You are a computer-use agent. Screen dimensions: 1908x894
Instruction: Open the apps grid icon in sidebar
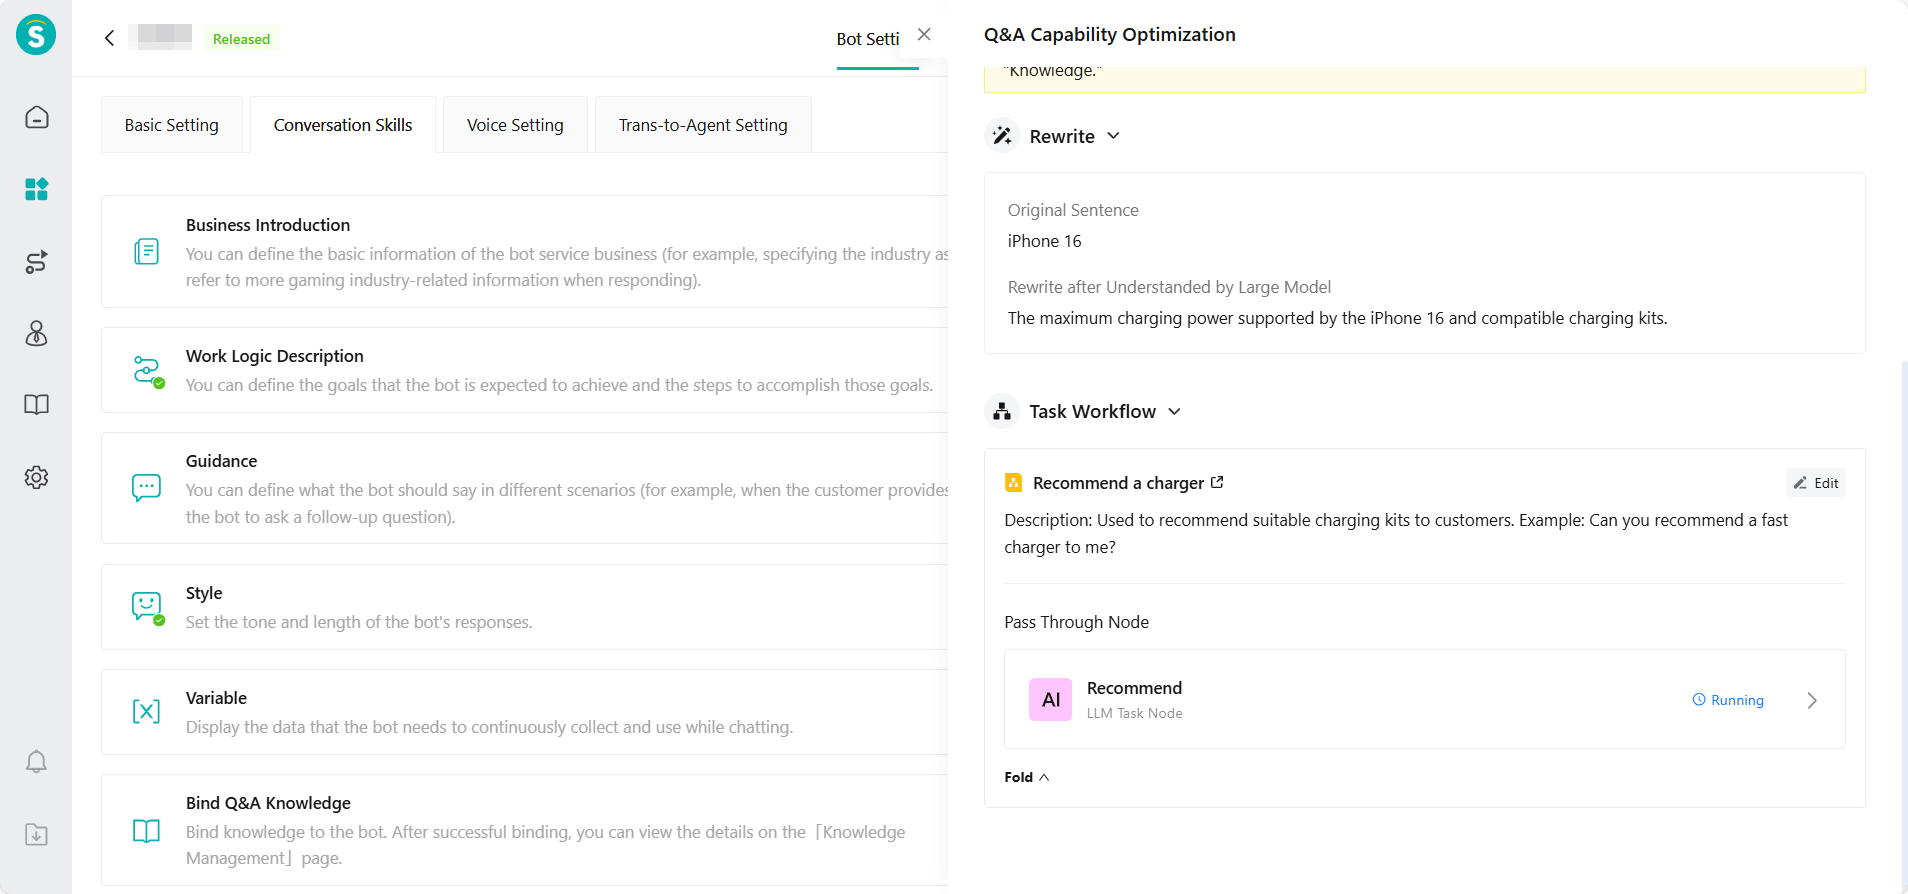[37, 189]
